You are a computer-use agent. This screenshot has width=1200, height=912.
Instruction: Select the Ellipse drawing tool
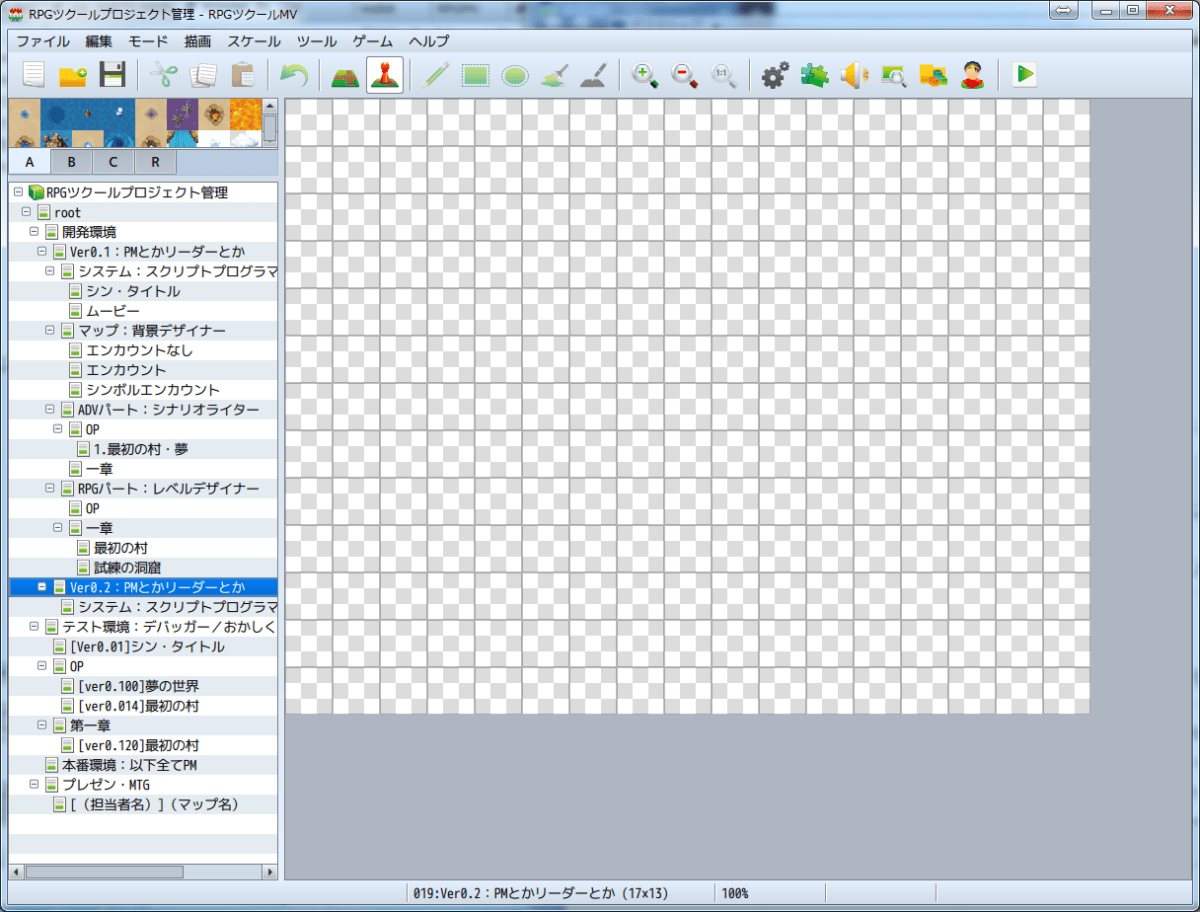515,75
